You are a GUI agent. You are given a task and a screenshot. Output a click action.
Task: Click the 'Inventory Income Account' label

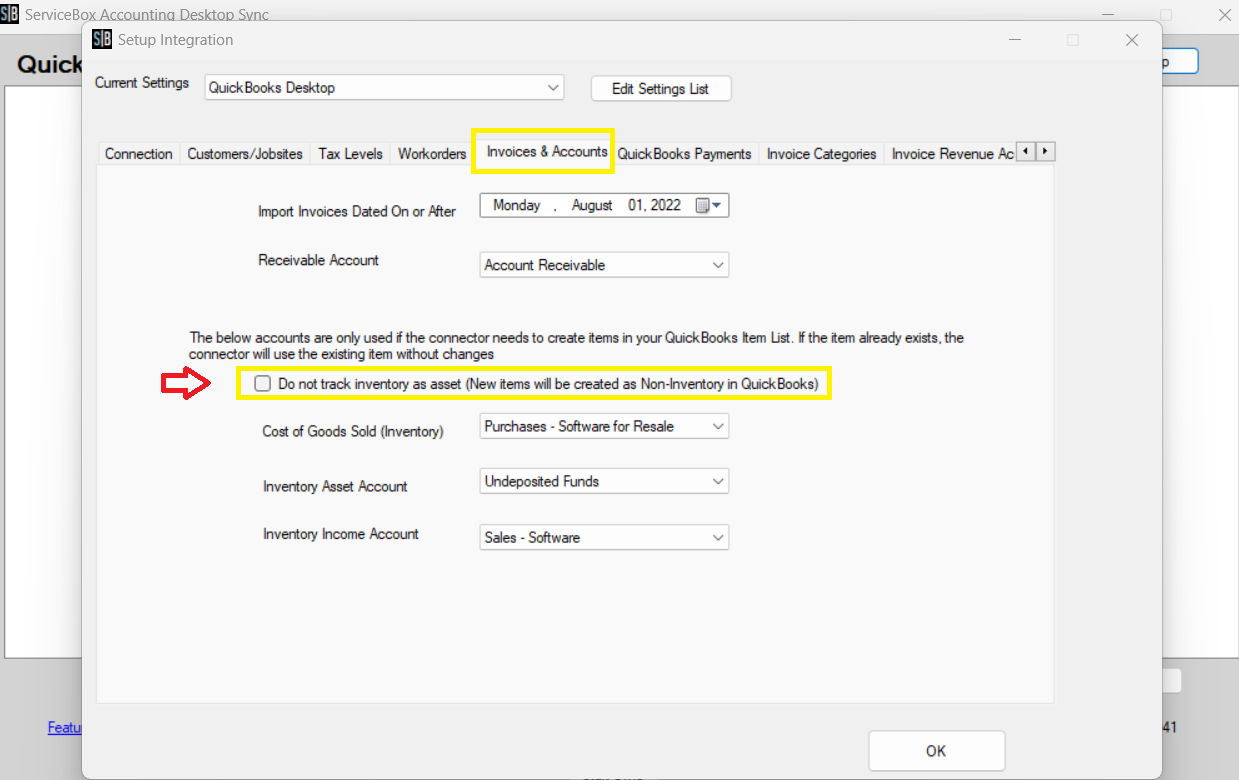click(x=341, y=534)
